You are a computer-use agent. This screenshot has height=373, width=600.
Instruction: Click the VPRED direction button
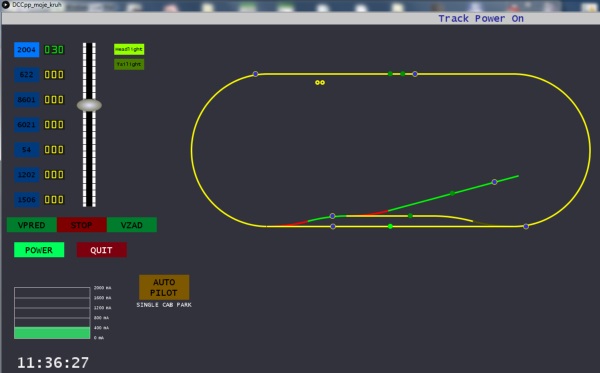[32, 225]
